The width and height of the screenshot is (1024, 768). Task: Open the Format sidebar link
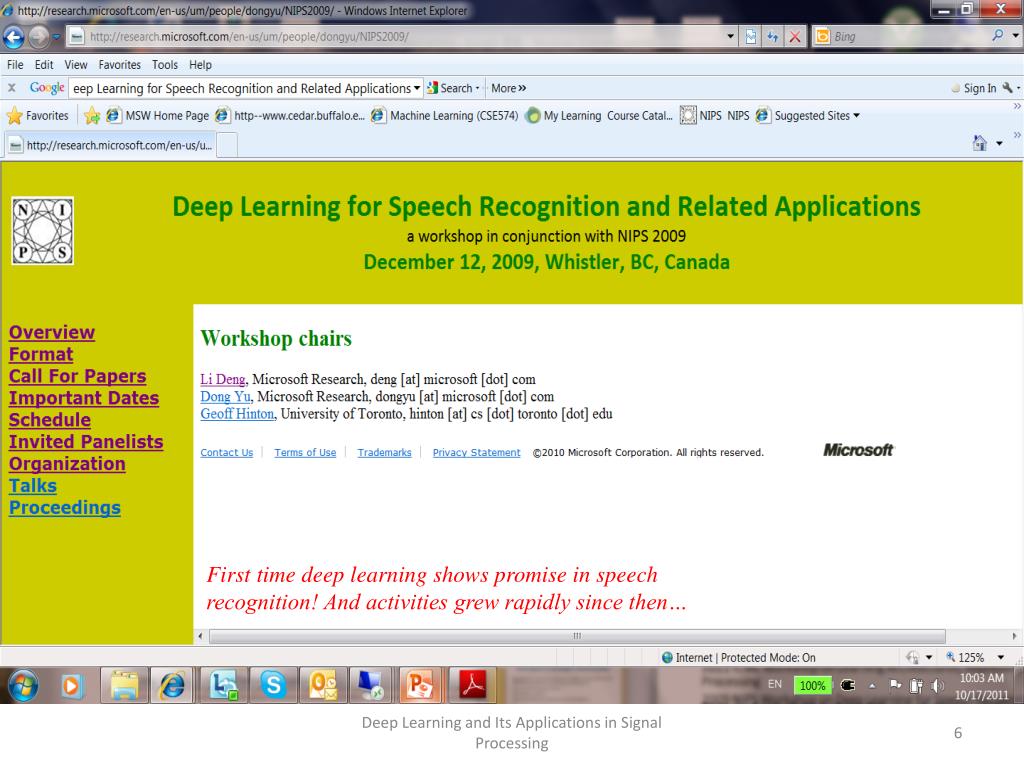pyautogui.click(x=41, y=355)
